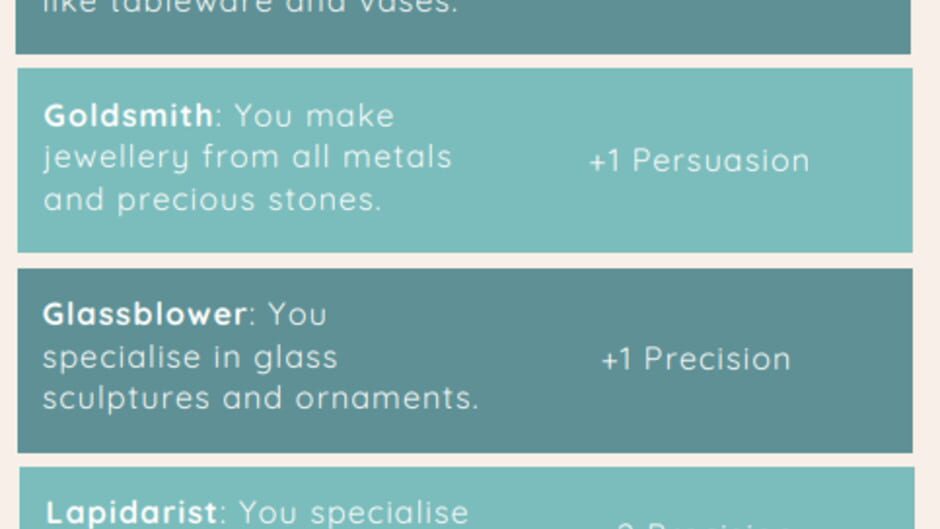Select the phrase precious stones

[x=249, y=200]
